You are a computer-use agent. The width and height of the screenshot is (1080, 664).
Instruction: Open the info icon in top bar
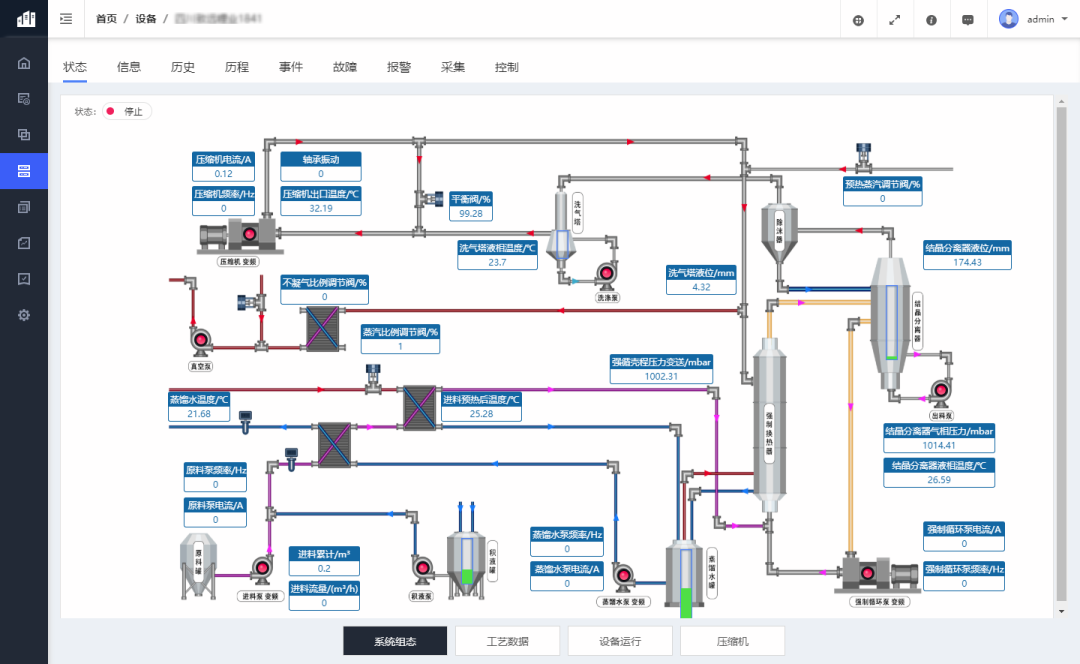[931, 19]
